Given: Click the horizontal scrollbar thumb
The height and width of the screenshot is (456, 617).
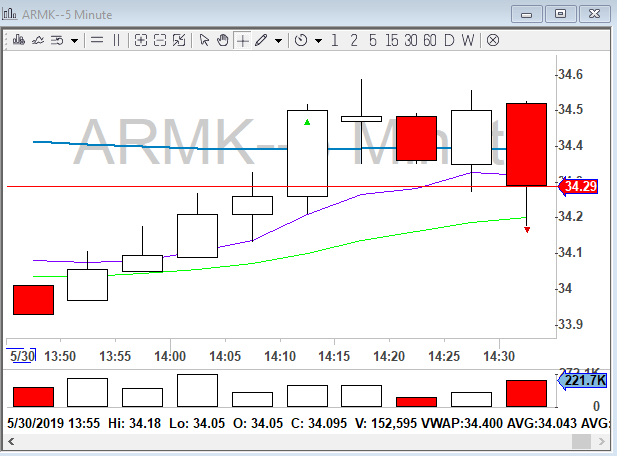Looking at the screenshot, I should tap(581, 441).
